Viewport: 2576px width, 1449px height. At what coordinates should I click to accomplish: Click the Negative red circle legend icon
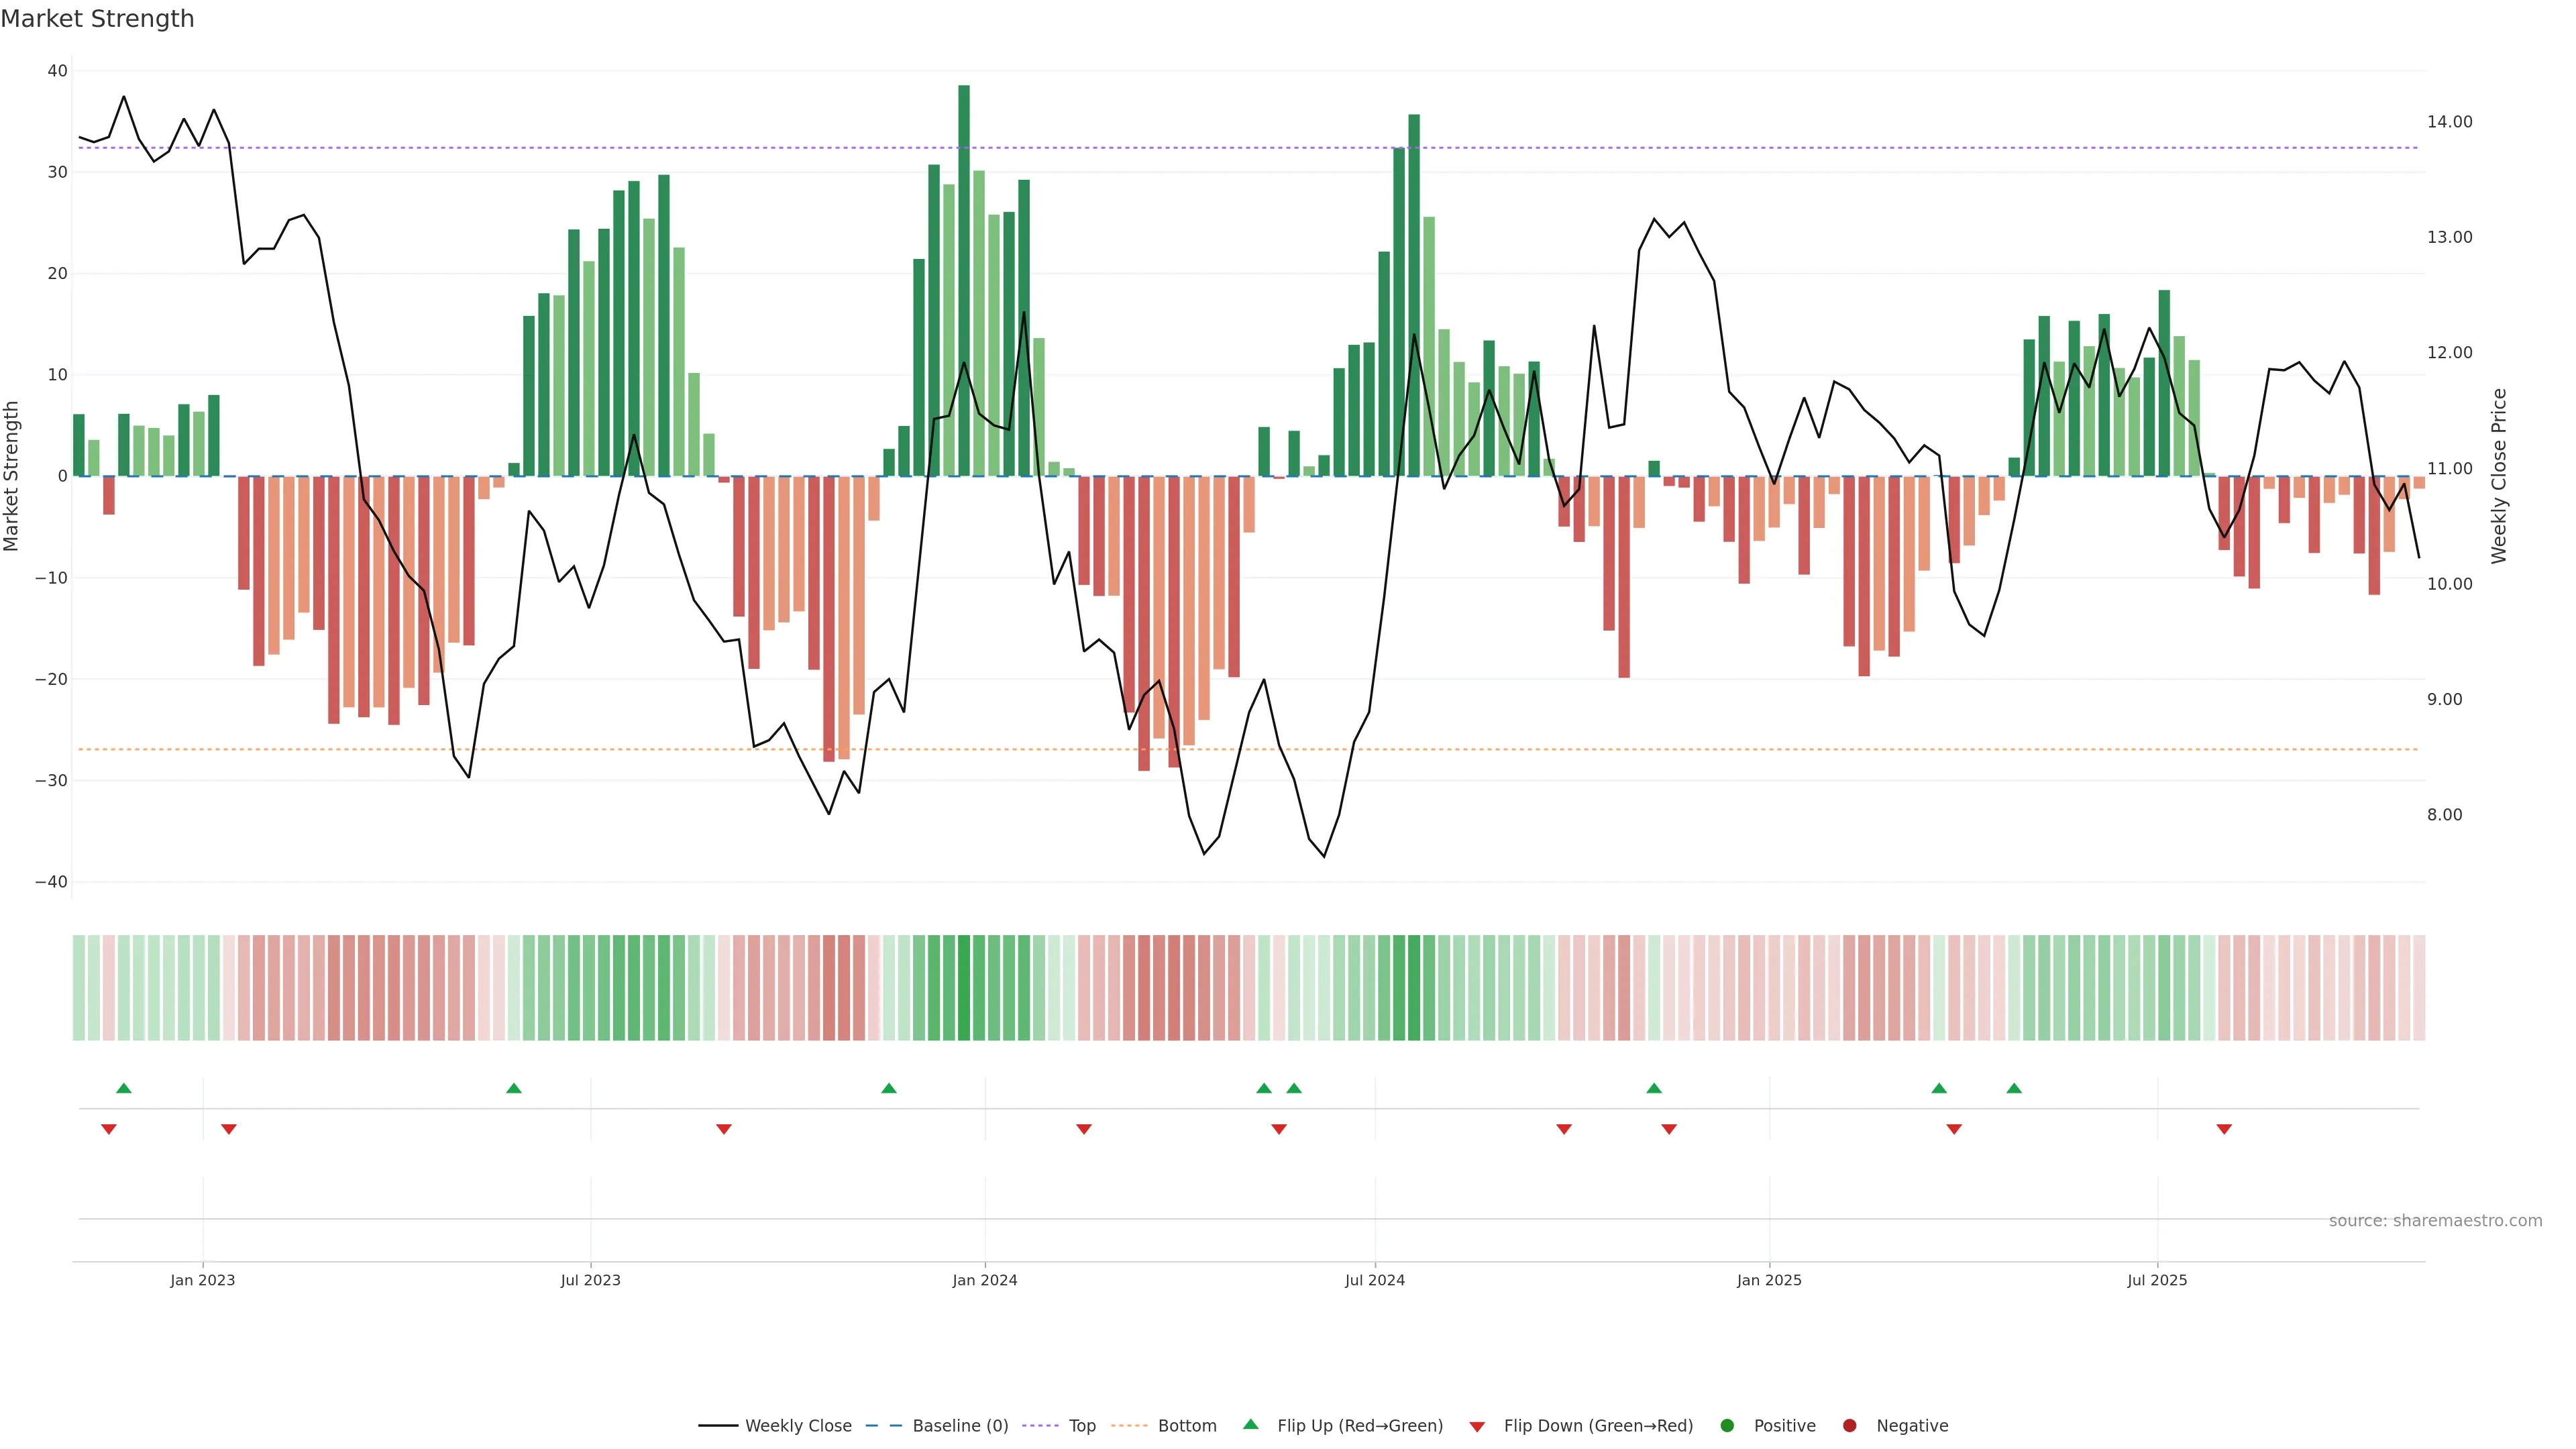(1849, 1426)
